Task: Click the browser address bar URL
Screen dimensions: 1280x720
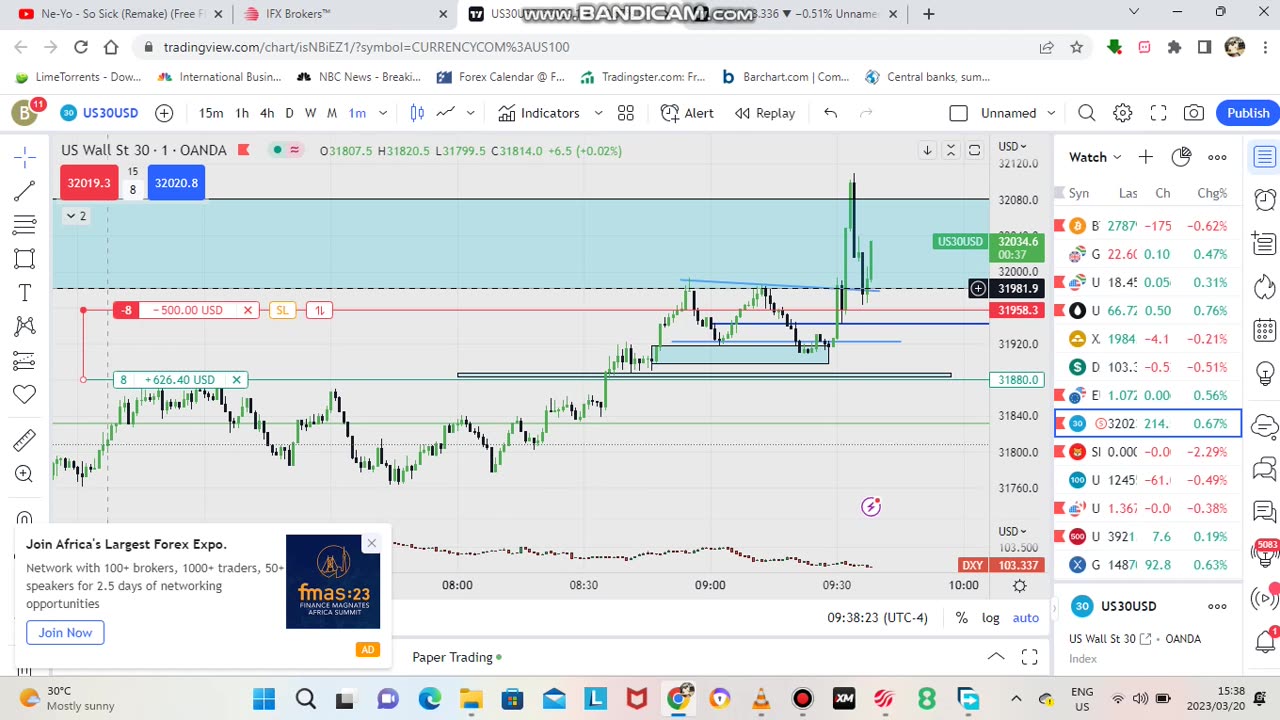Action: pyautogui.click(x=366, y=47)
